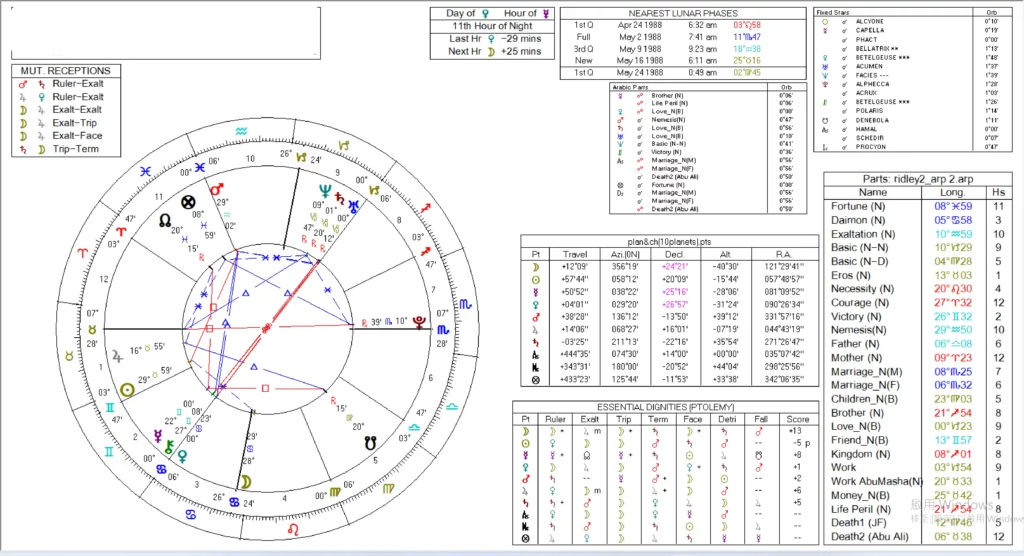Click the Sun glyph in the chart wheel
The image size is (1024, 556).
tap(127, 390)
